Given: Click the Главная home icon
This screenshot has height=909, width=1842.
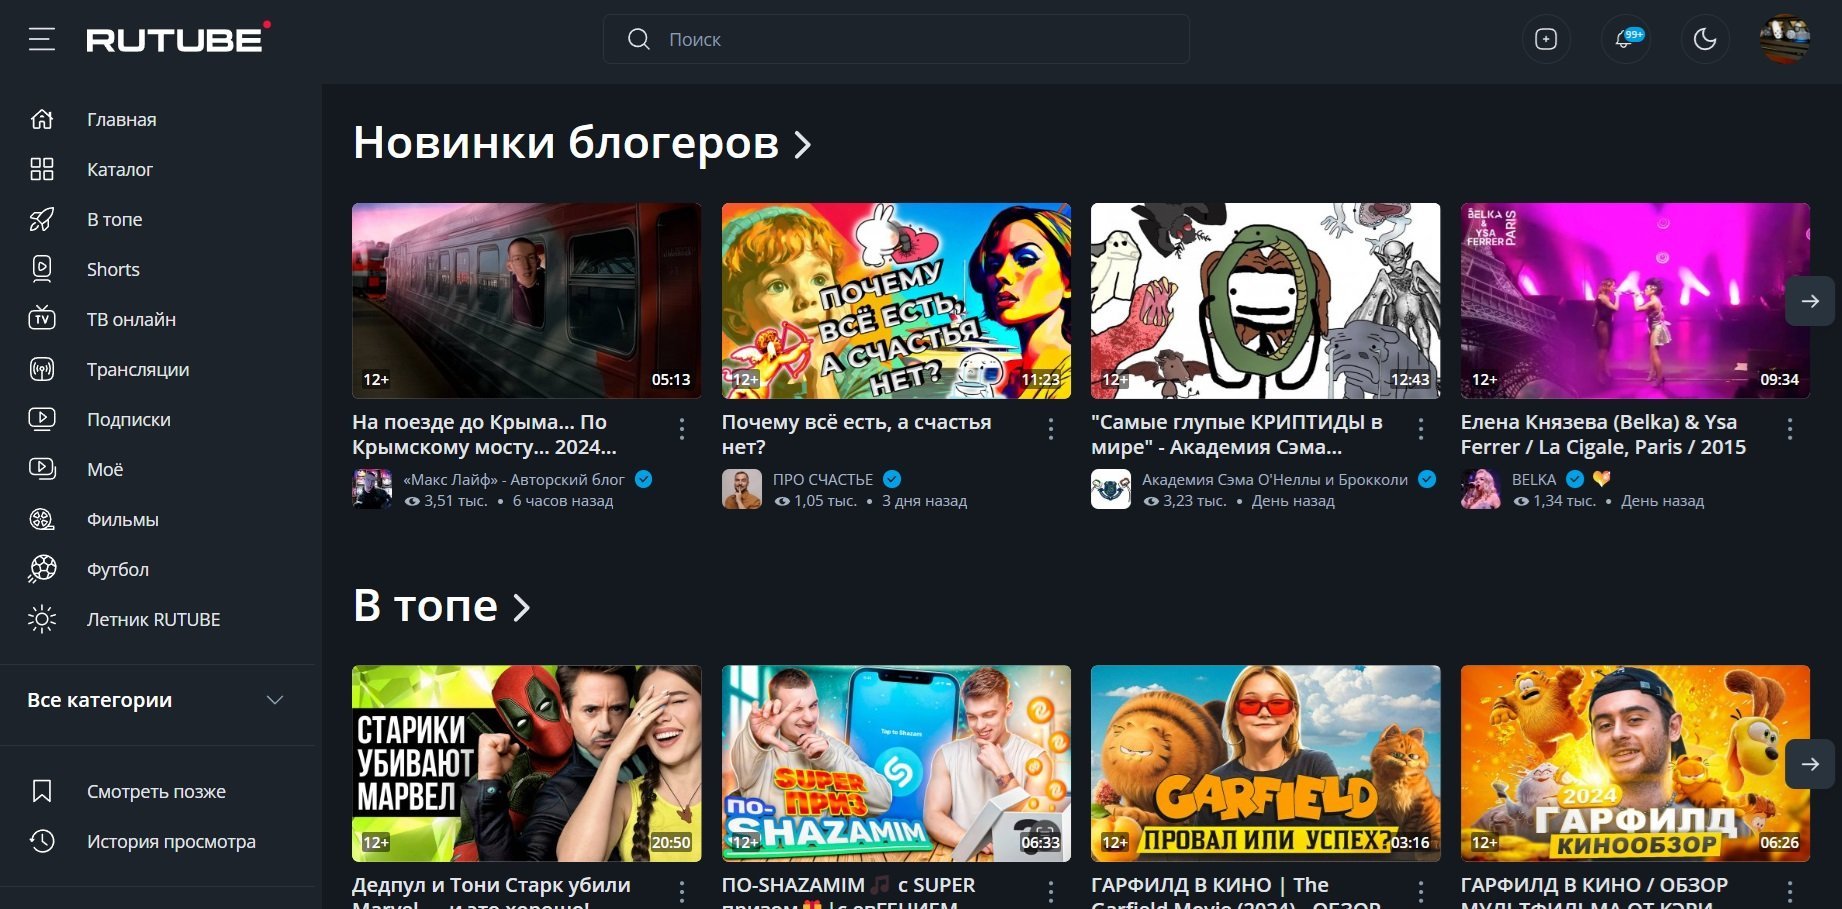Looking at the screenshot, I should (x=42, y=119).
